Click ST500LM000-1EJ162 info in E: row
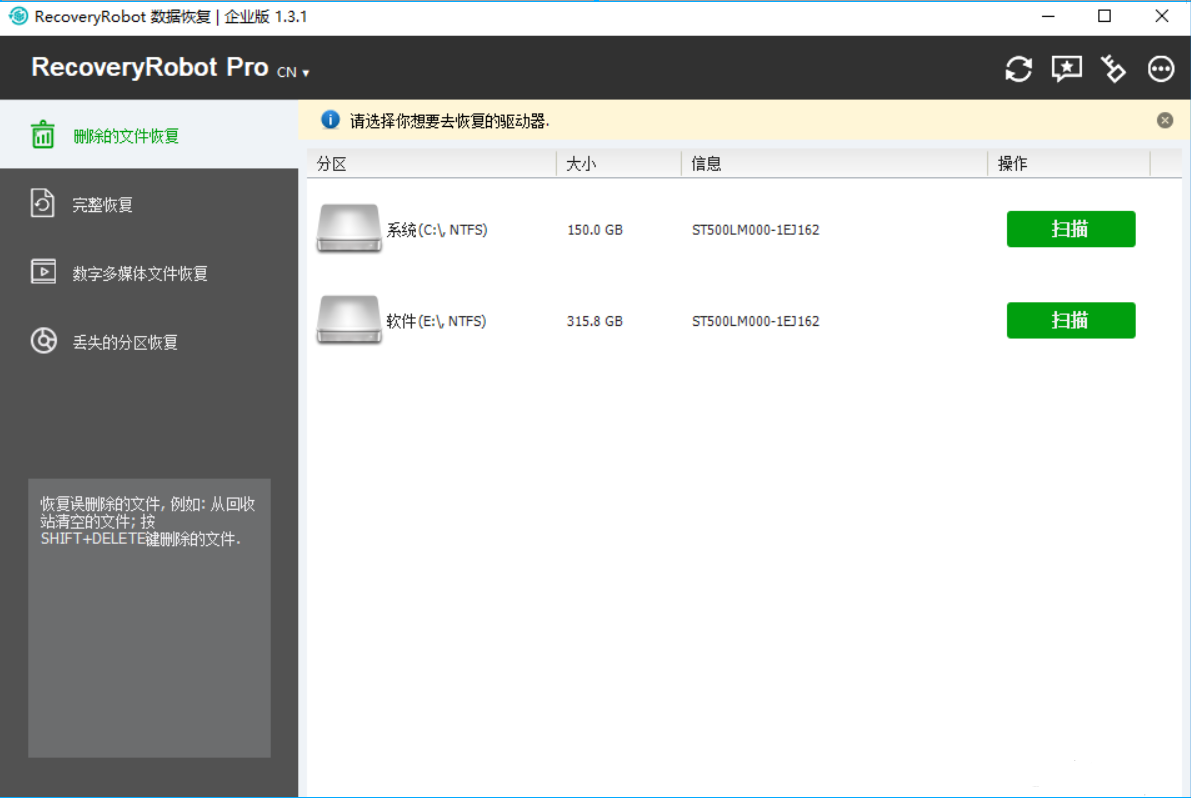This screenshot has height=798, width=1191. 755,321
